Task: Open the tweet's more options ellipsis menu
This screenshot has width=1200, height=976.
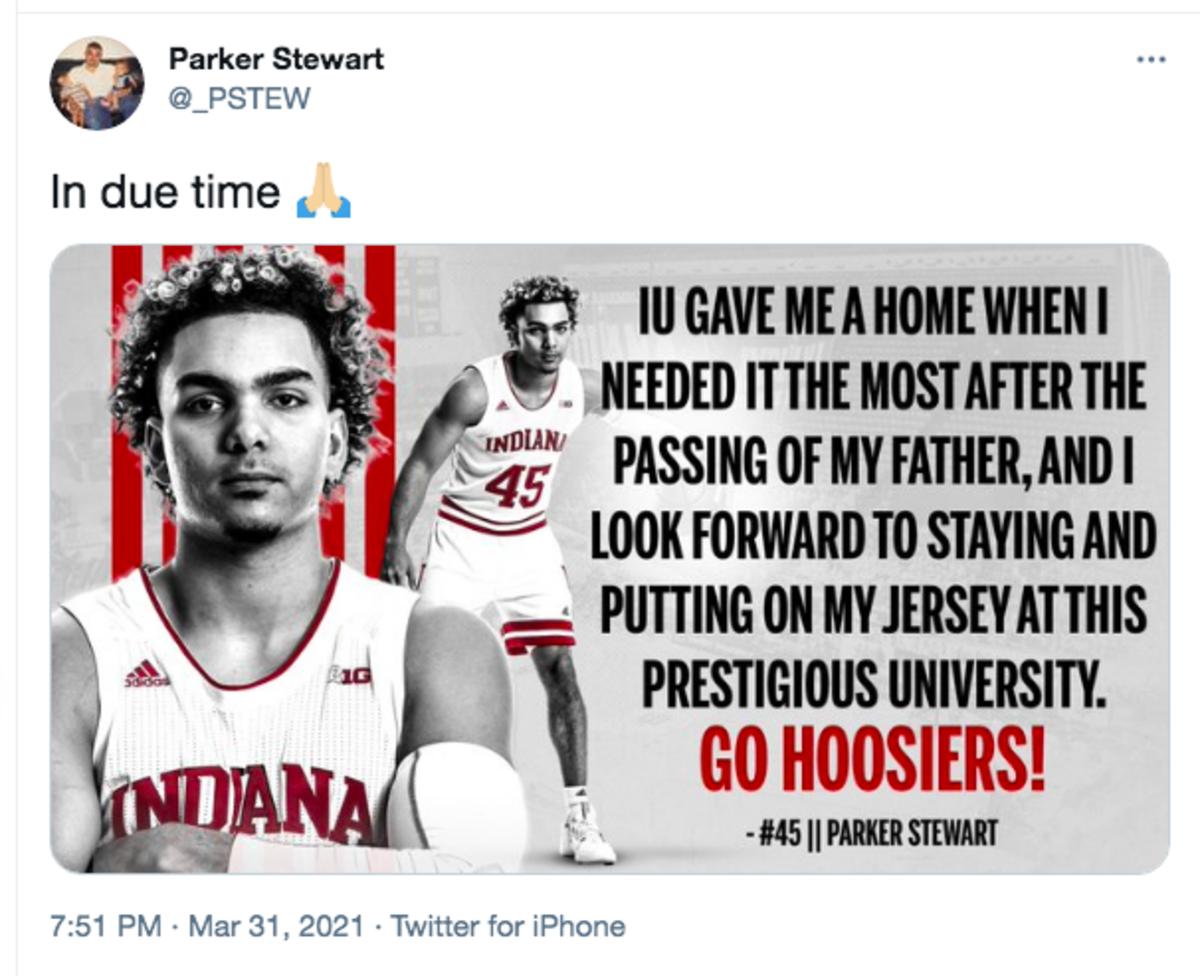Action: point(1151,60)
